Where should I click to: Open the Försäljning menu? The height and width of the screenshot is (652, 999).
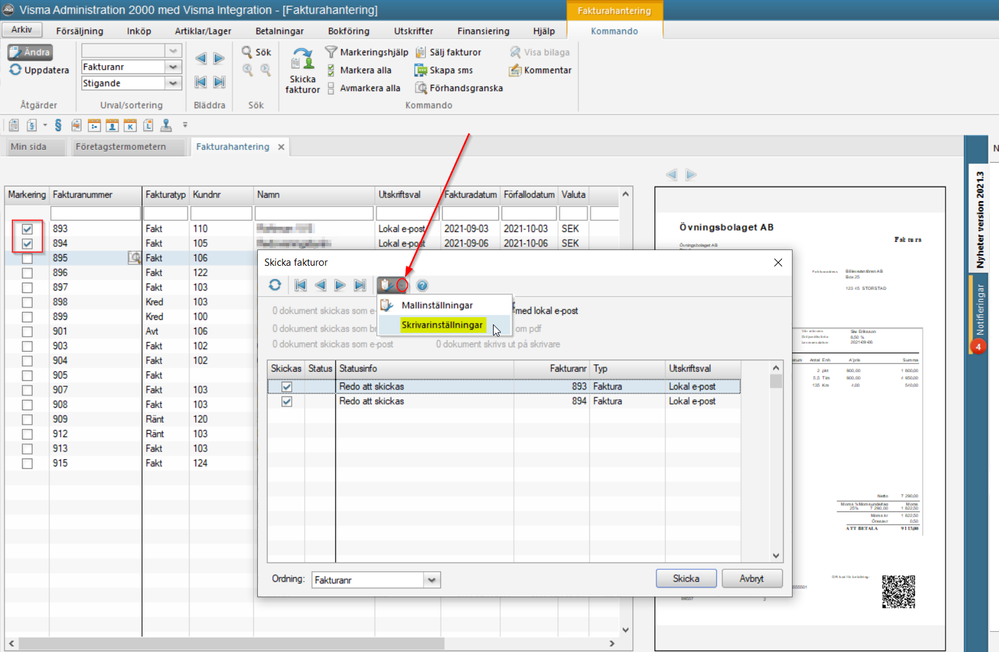click(80, 31)
